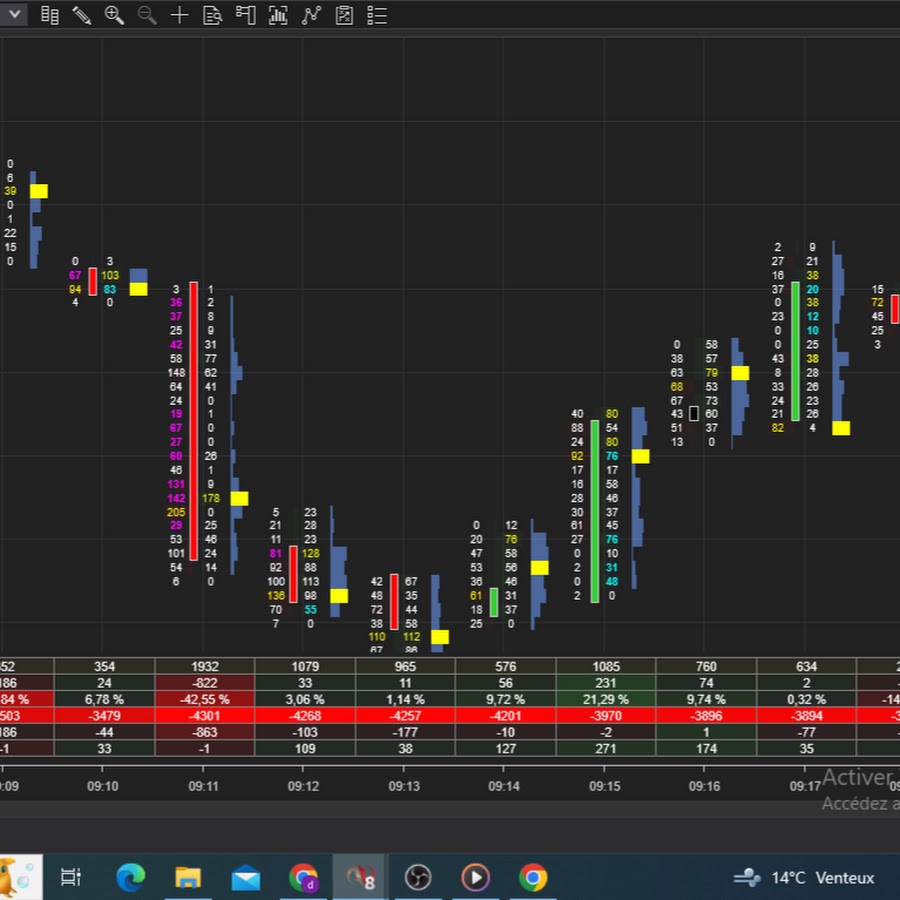
Task: Click the data columns toolbar icon
Action: point(49,15)
